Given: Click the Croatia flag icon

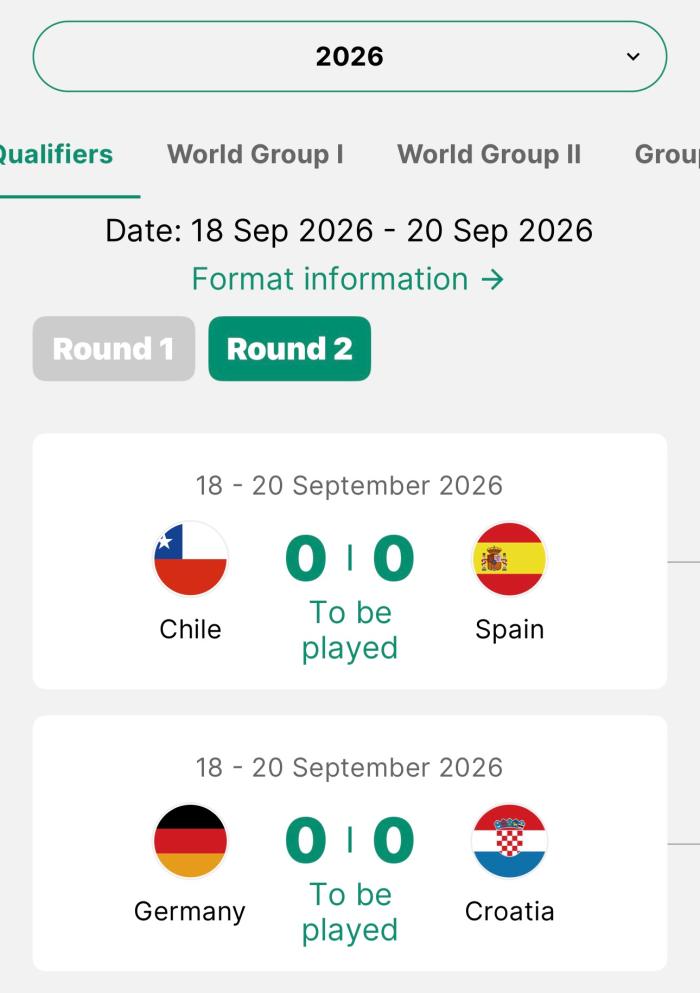Looking at the screenshot, I should [x=509, y=841].
